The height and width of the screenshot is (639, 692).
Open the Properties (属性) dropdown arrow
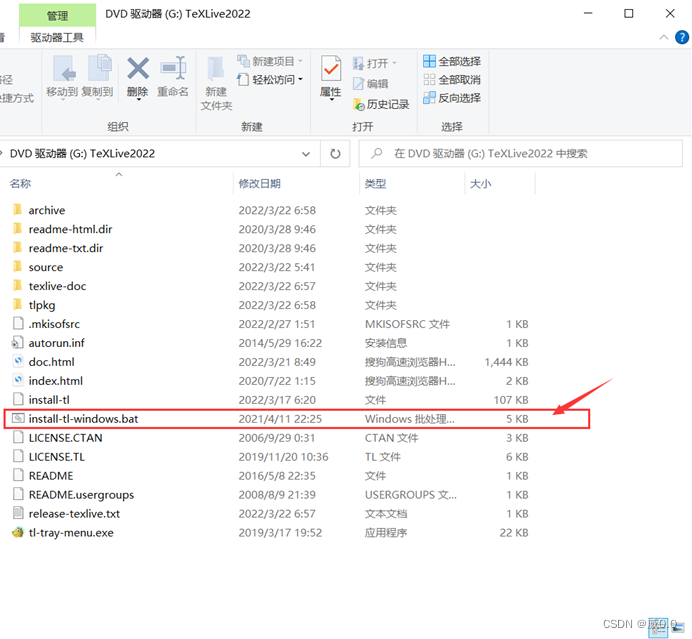click(x=331, y=100)
